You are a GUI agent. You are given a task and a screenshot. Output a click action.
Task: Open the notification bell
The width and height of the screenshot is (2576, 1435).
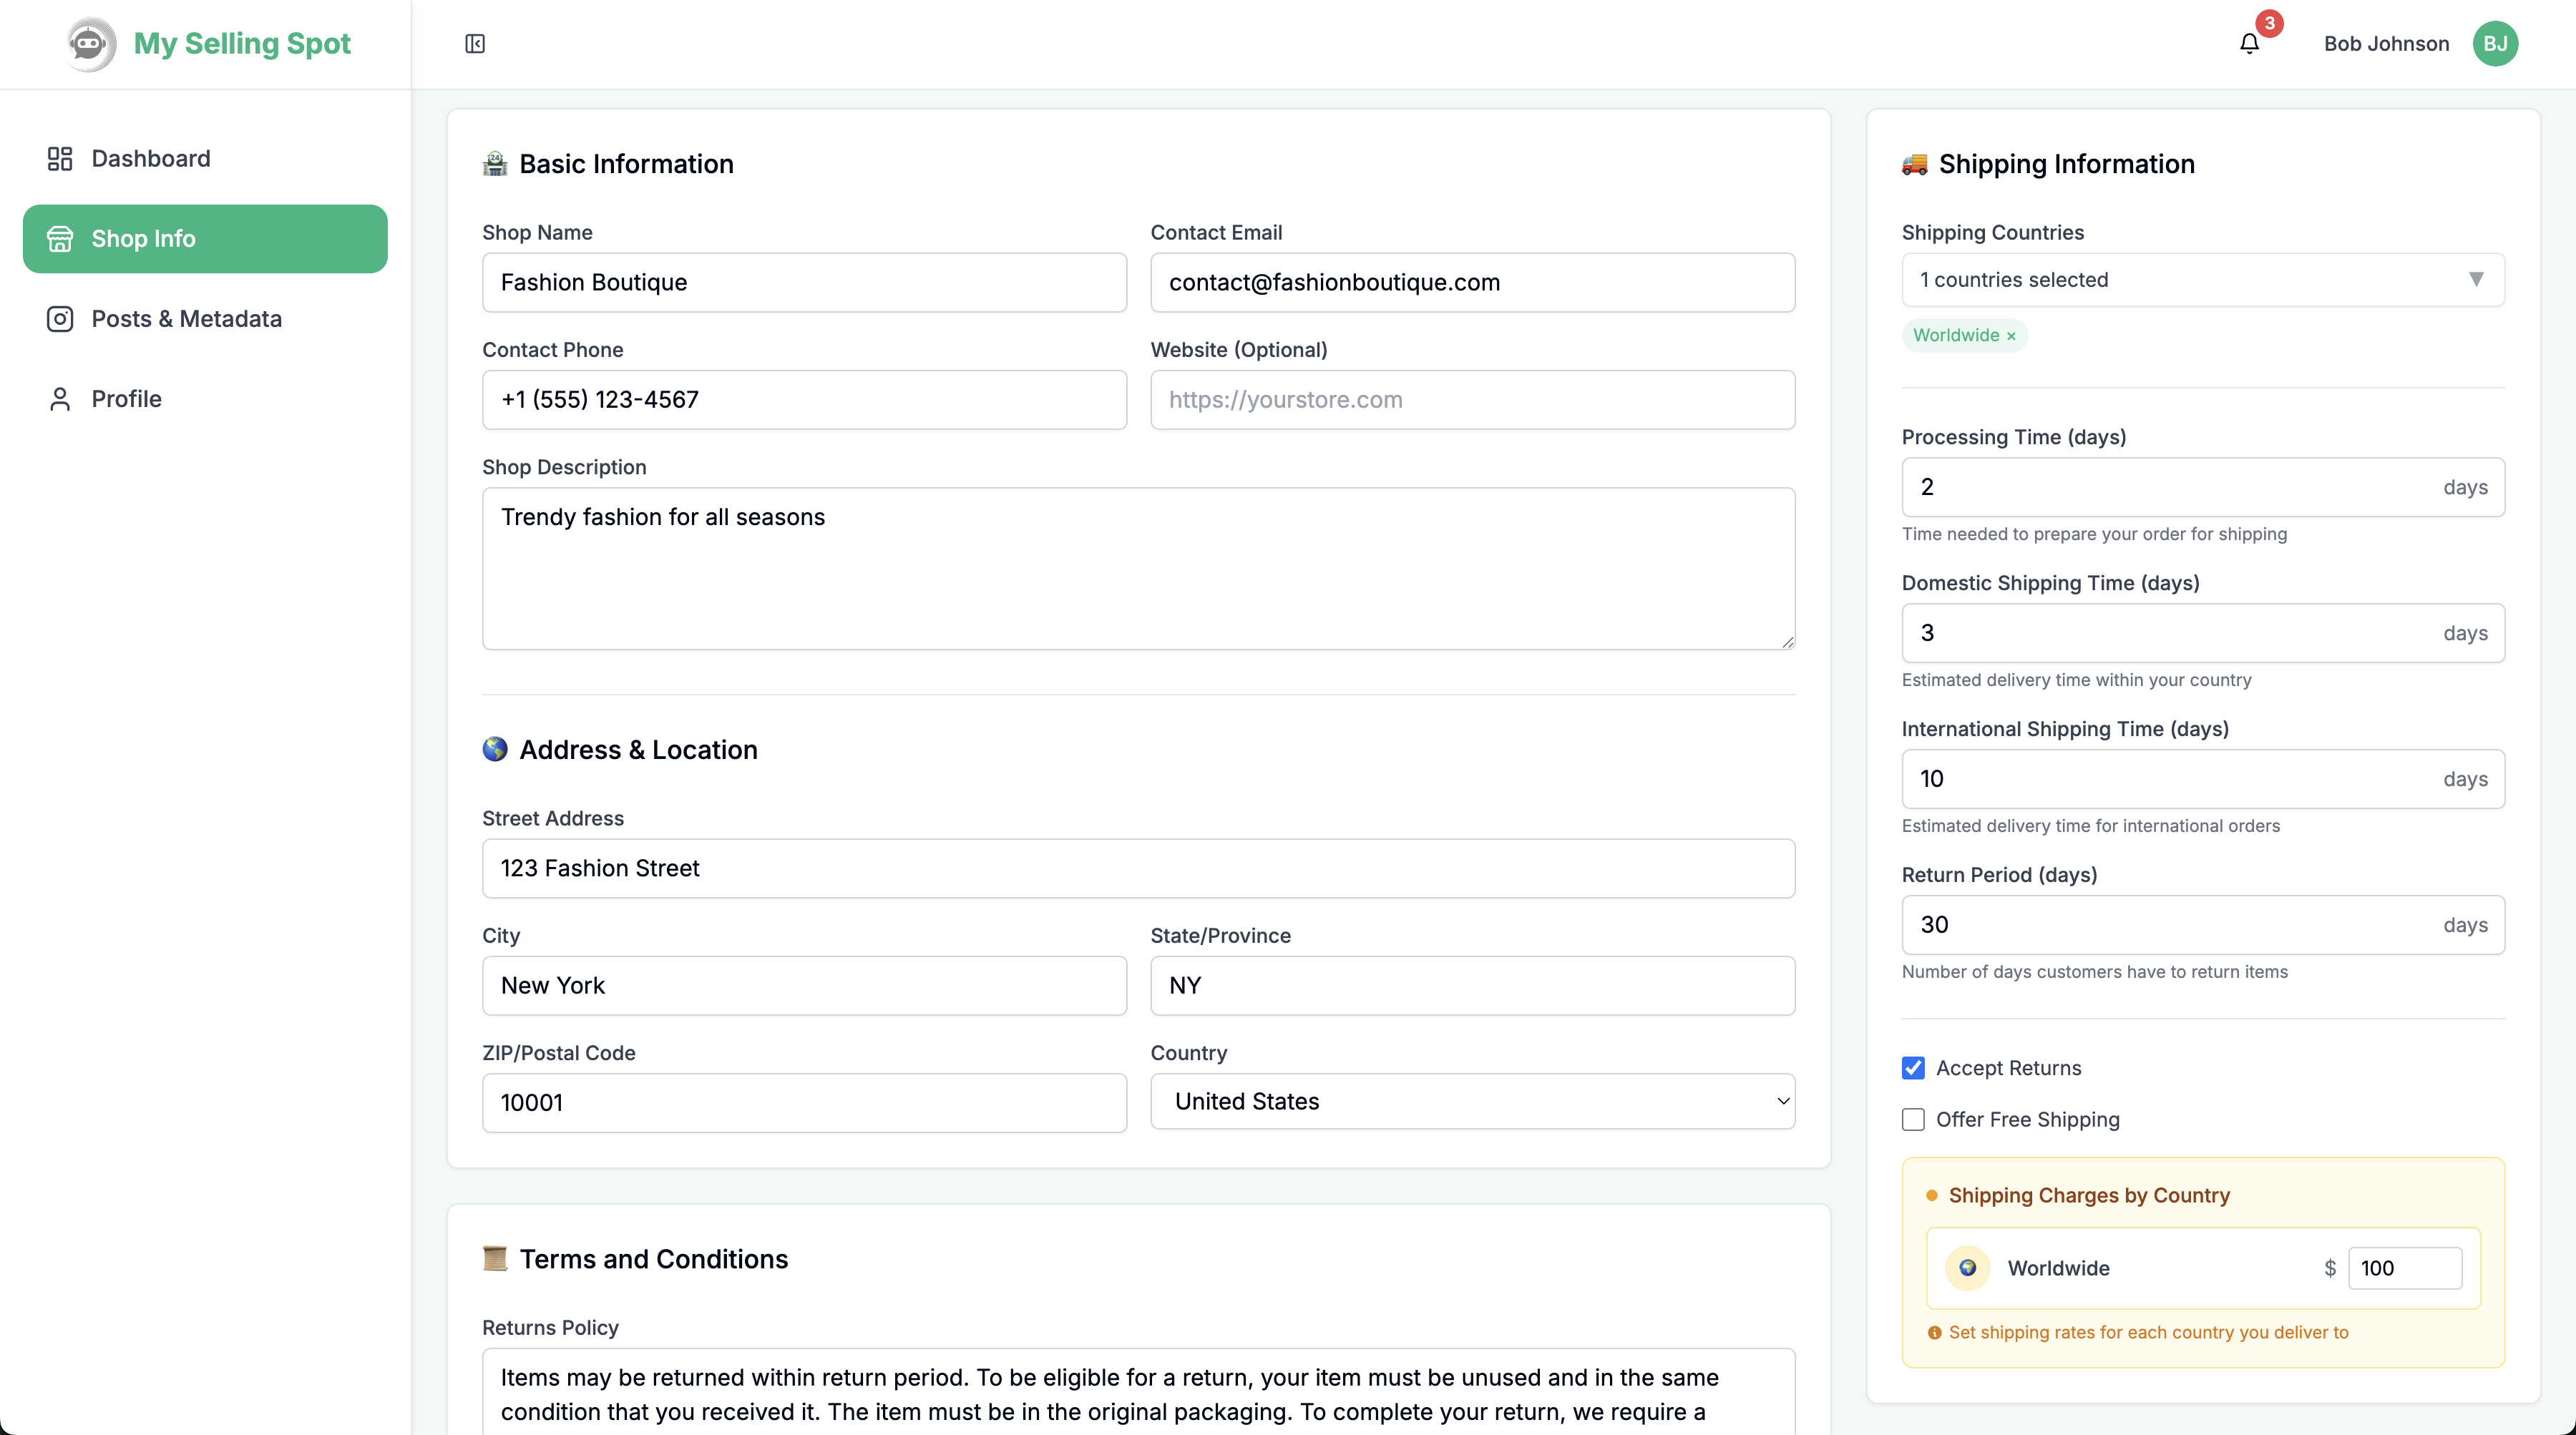[2249, 43]
